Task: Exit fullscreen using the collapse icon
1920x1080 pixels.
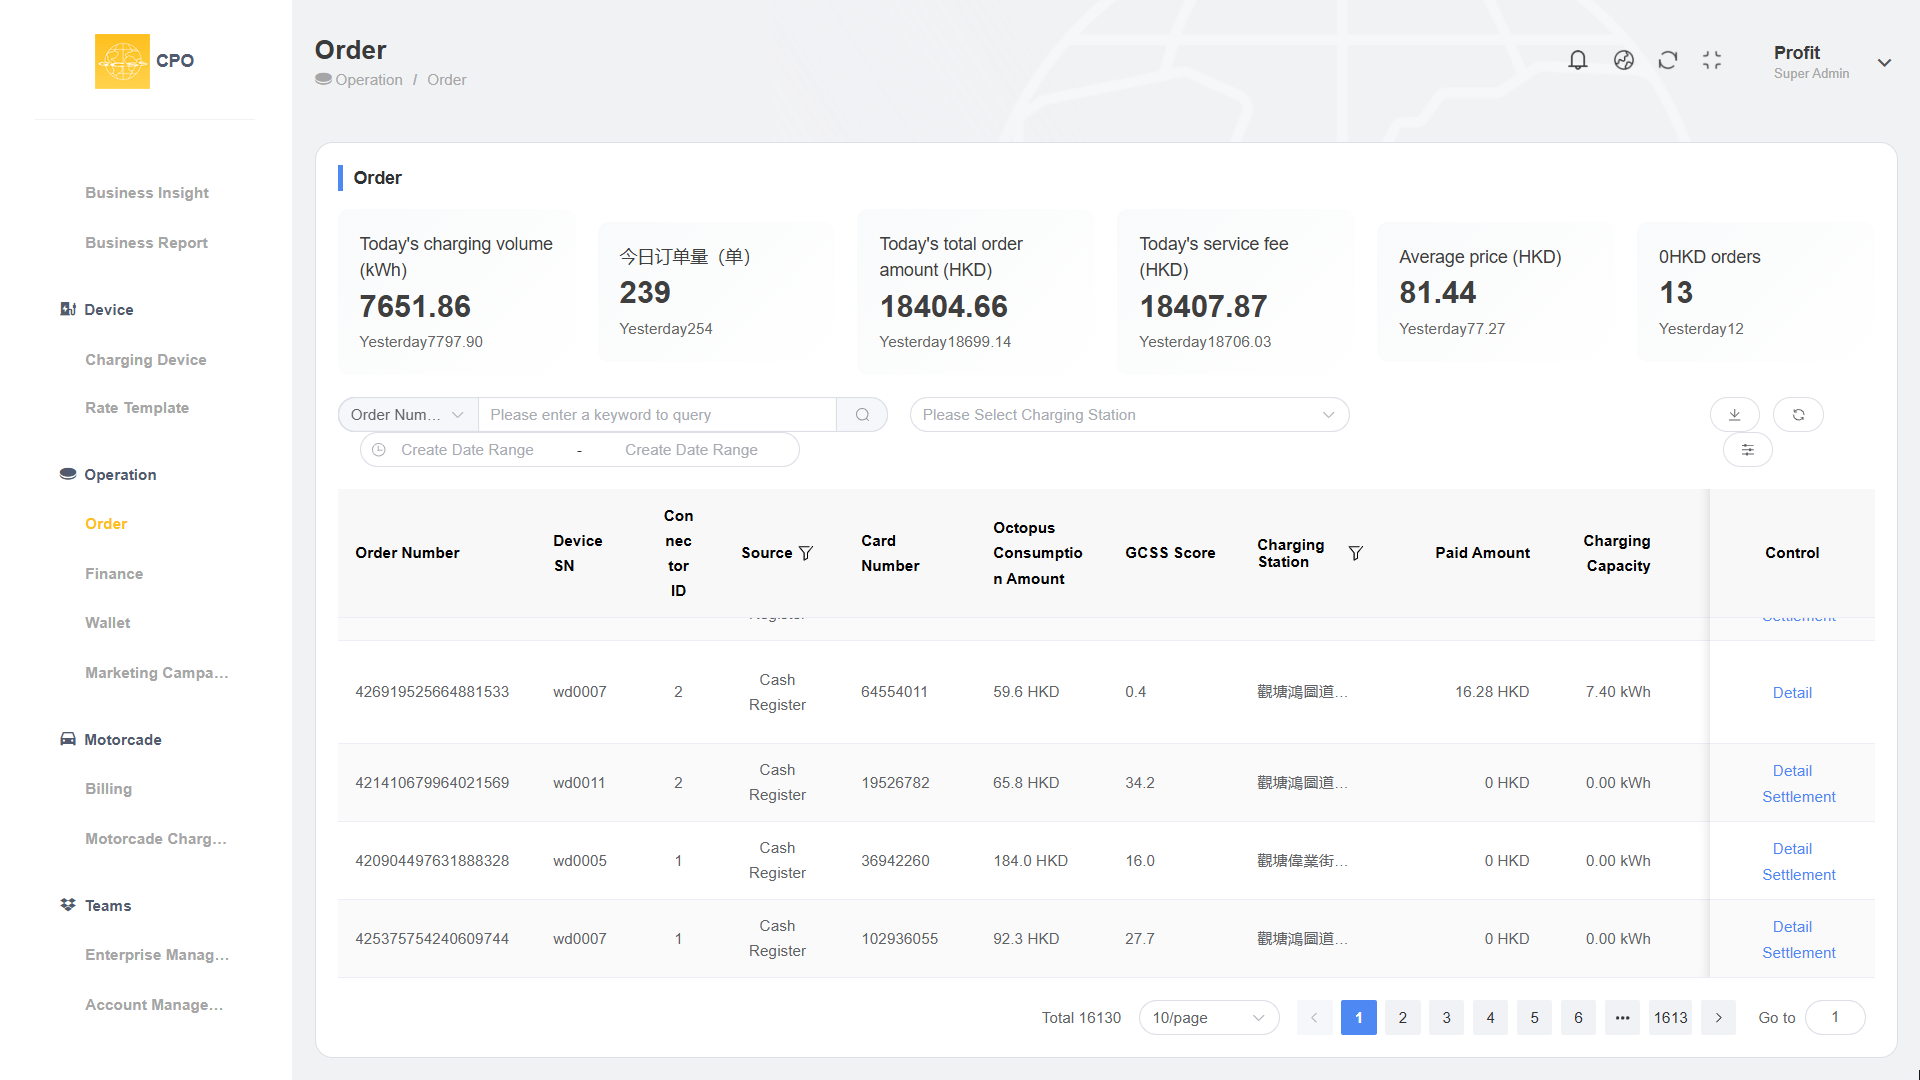Action: pyautogui.click(x=1712, y=61)
